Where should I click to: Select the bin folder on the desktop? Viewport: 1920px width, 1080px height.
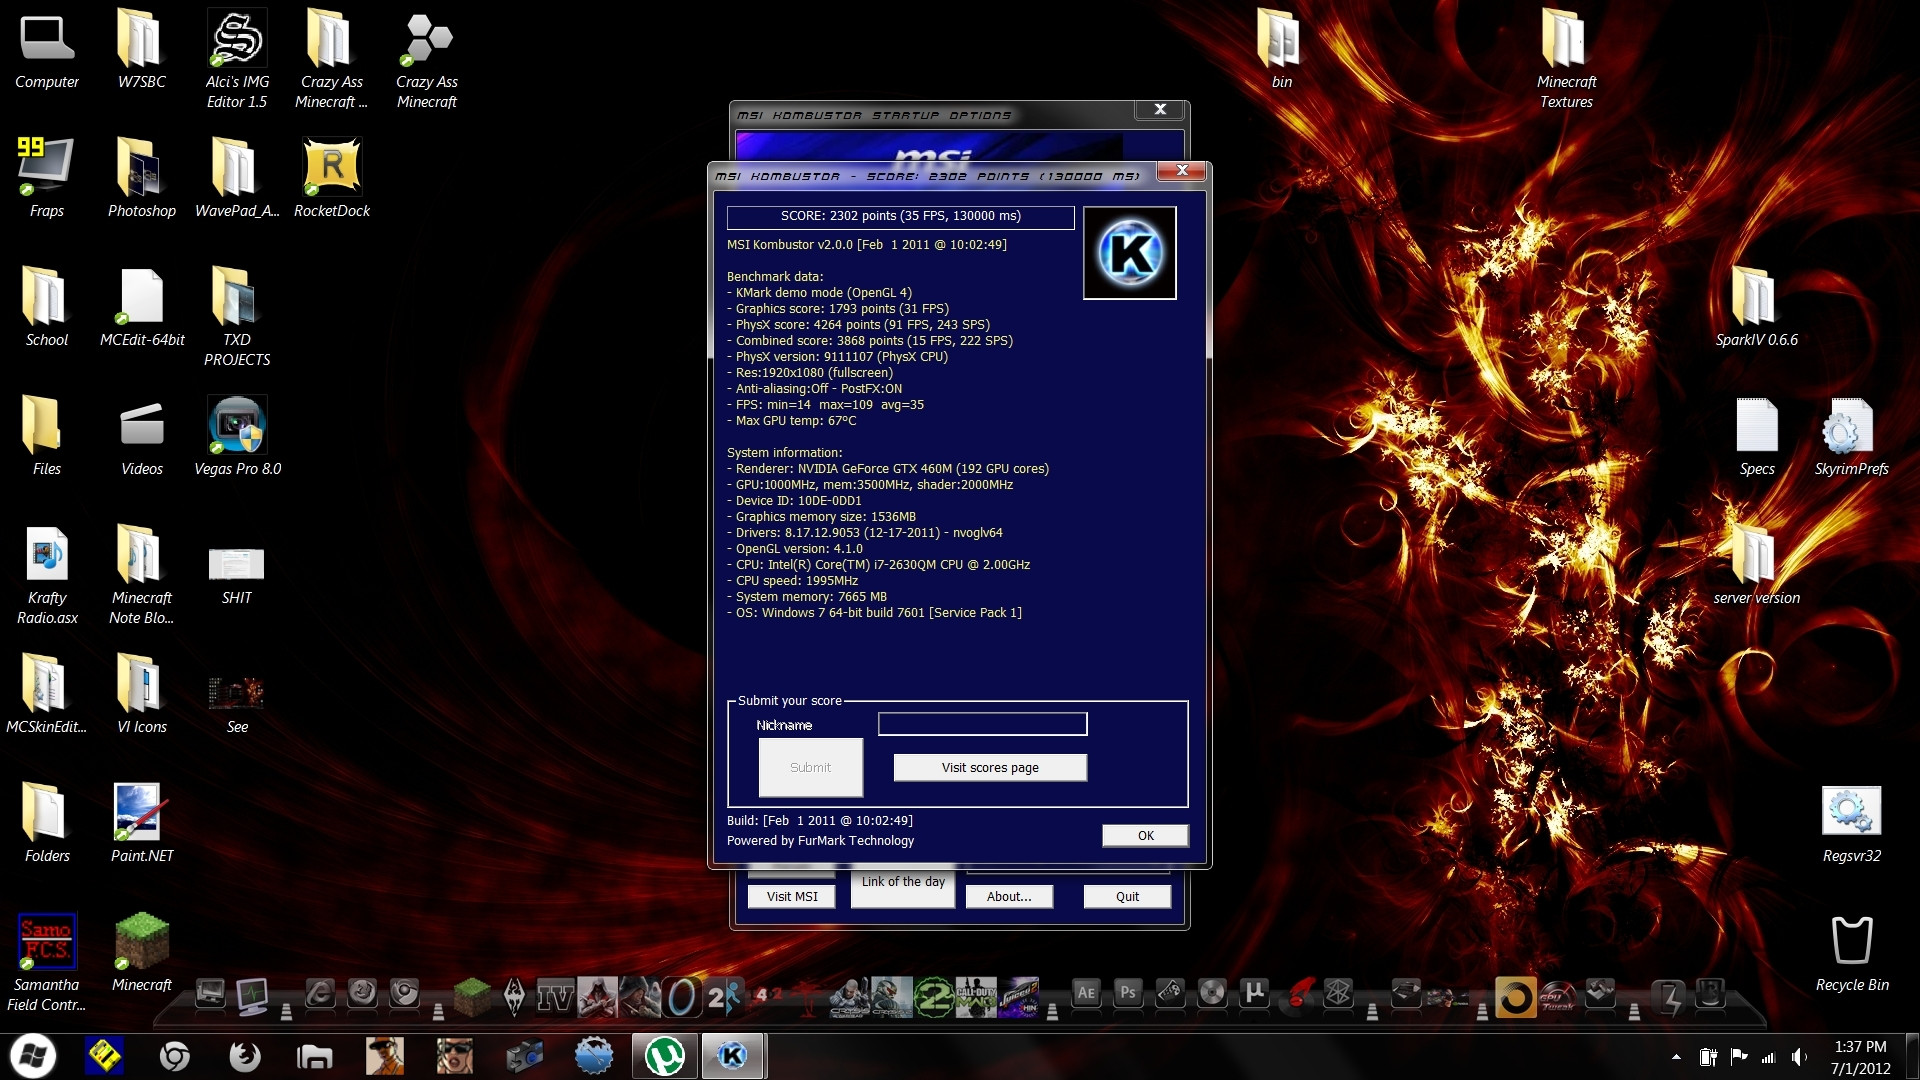click(x=1281, y=48)
